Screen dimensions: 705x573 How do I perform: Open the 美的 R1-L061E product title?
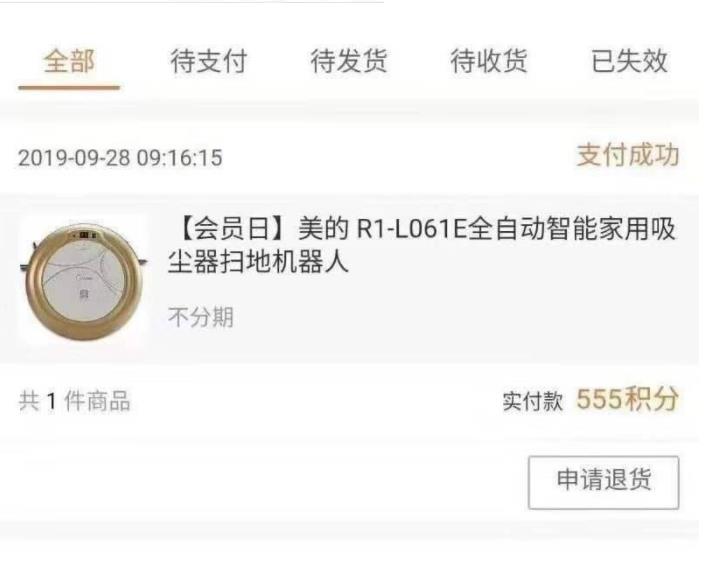[x=421, y=245]
